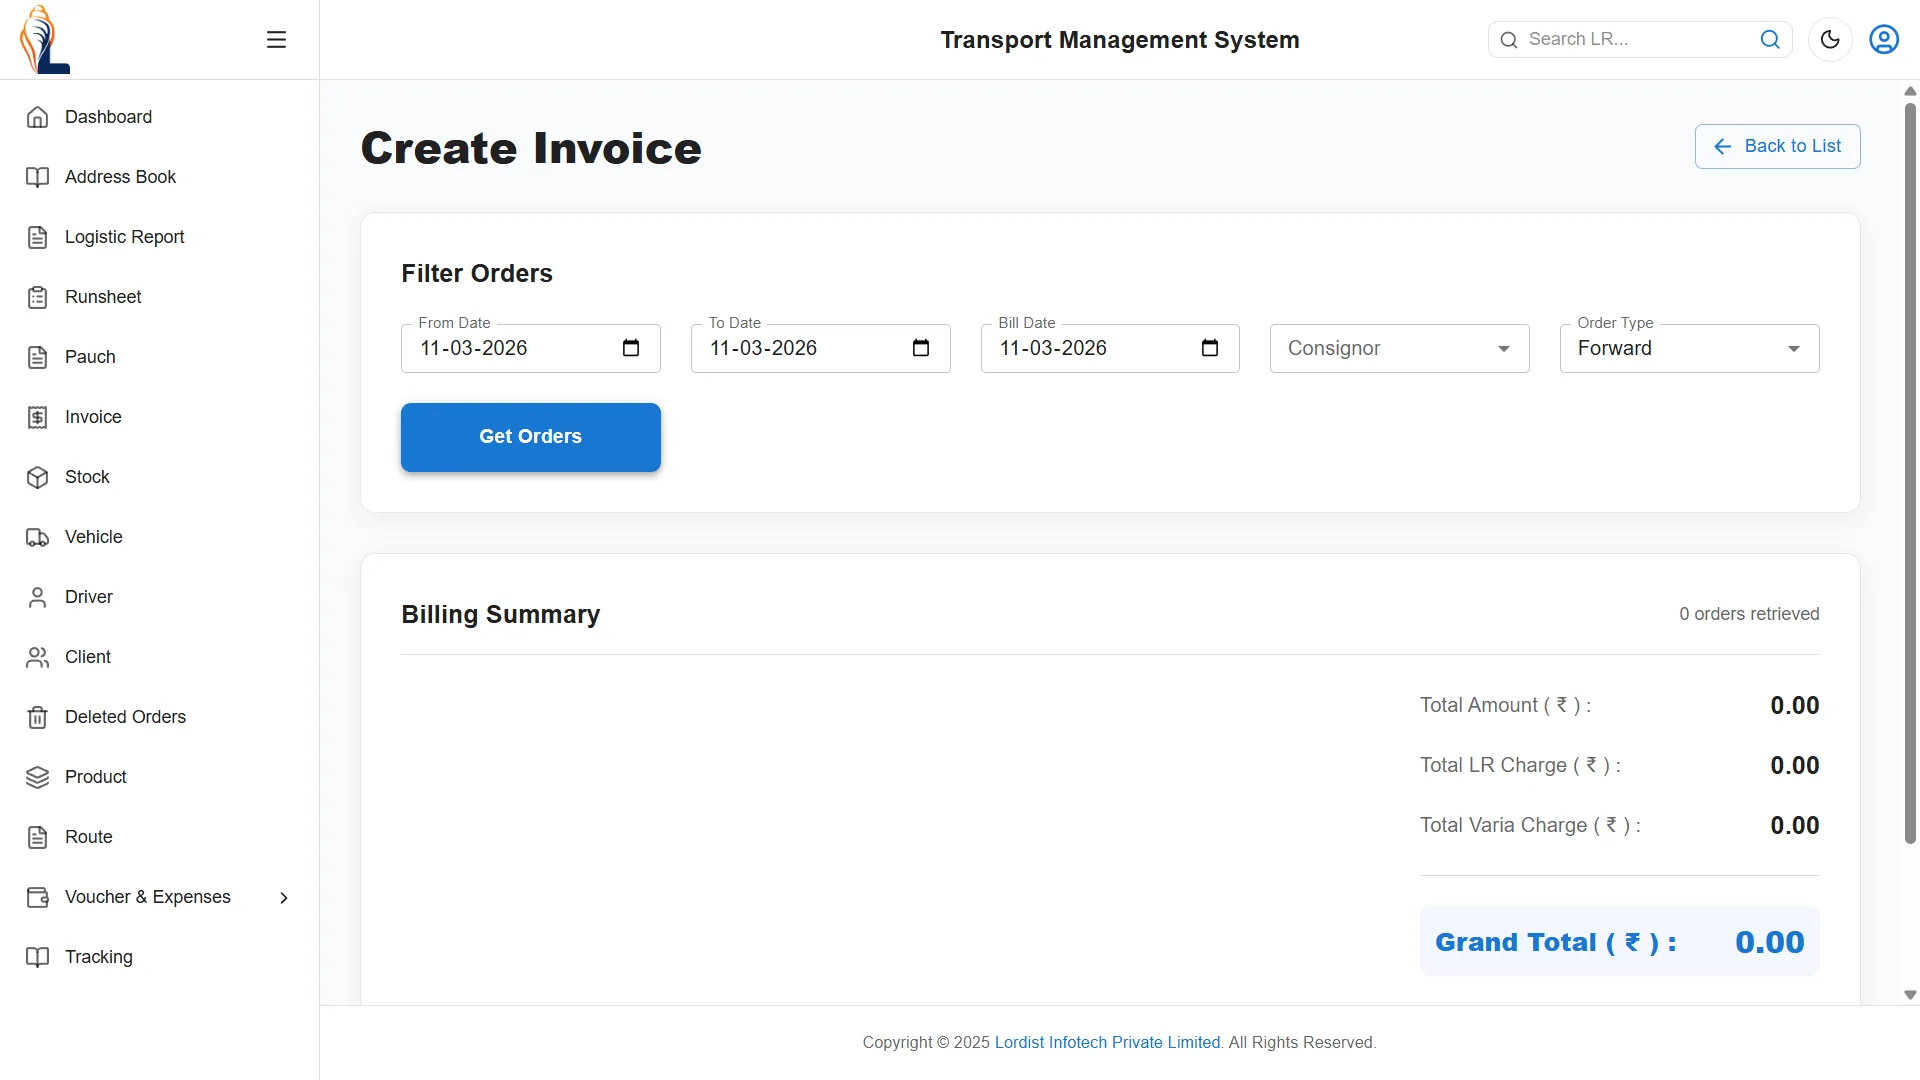The width and height of the screenshot is (1920, 1080).
Task: Click the Runsheet clipboard icon
Action: [x=37, y=297]
